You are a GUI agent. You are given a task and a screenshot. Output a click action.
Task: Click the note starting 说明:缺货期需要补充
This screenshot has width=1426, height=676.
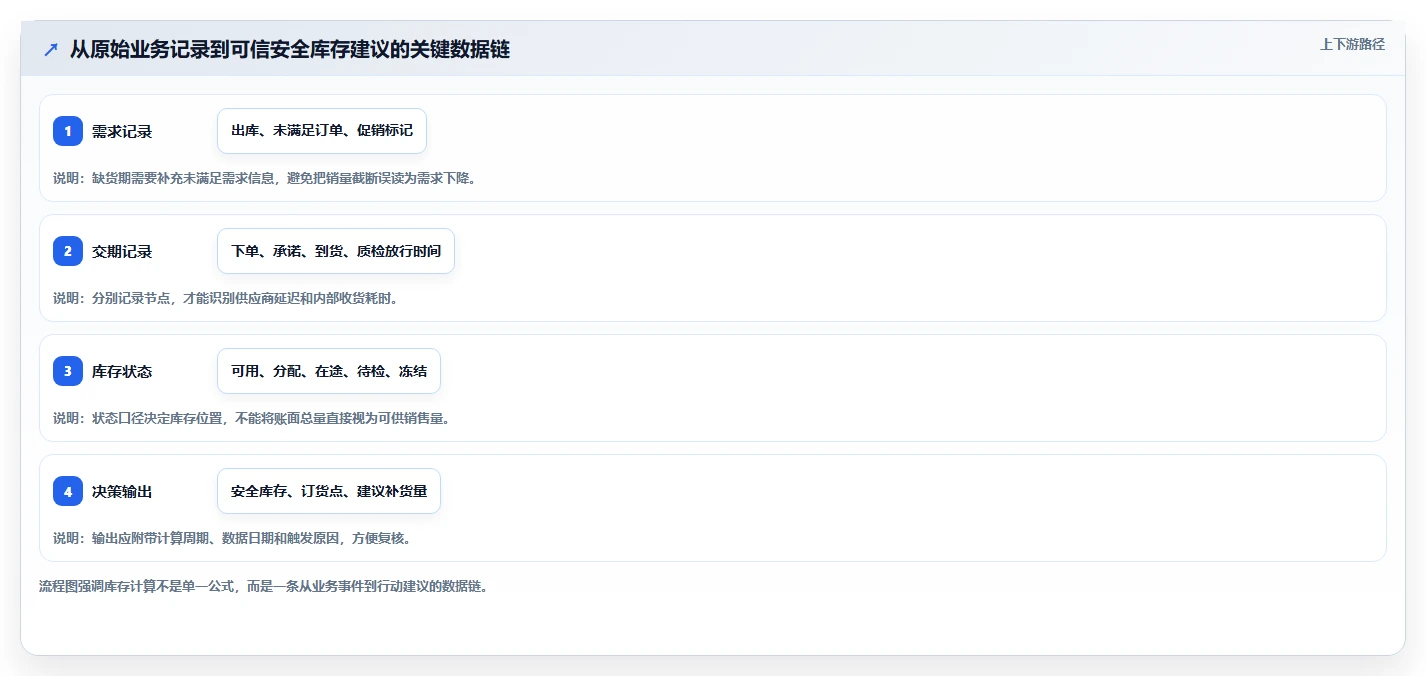pyautogui.click(x=265, y=178)
